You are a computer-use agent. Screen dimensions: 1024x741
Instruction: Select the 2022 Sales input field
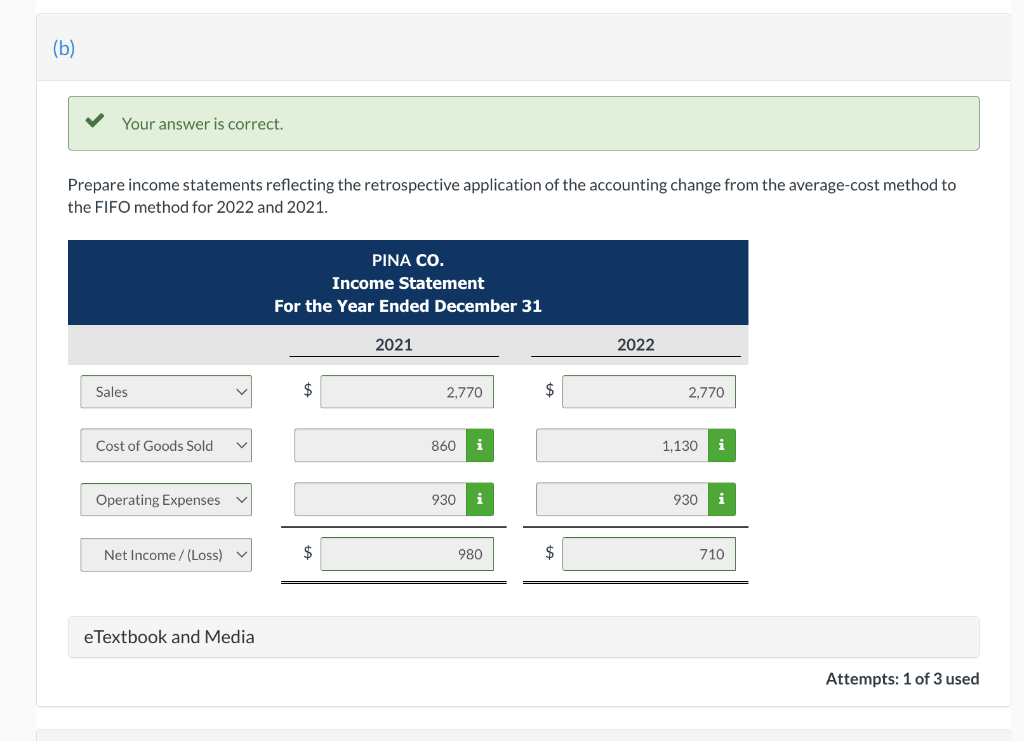(x=648, y=392)
